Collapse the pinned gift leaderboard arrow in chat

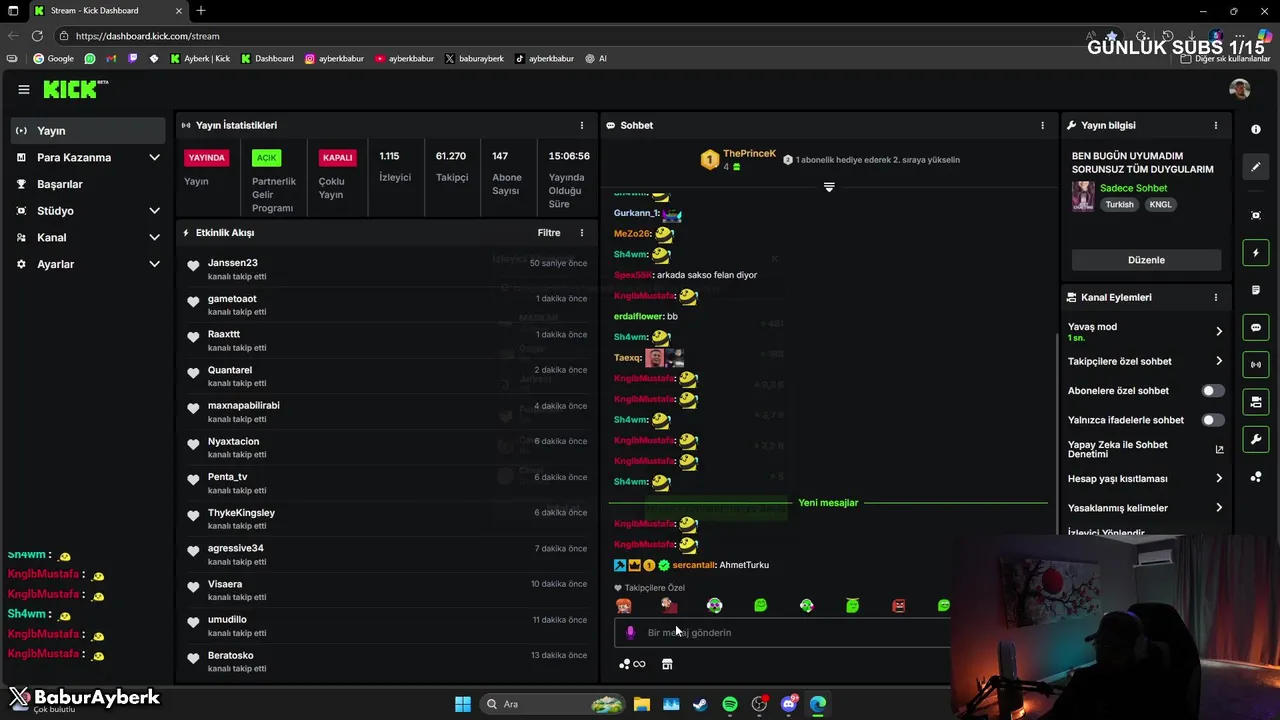(829, 187)
